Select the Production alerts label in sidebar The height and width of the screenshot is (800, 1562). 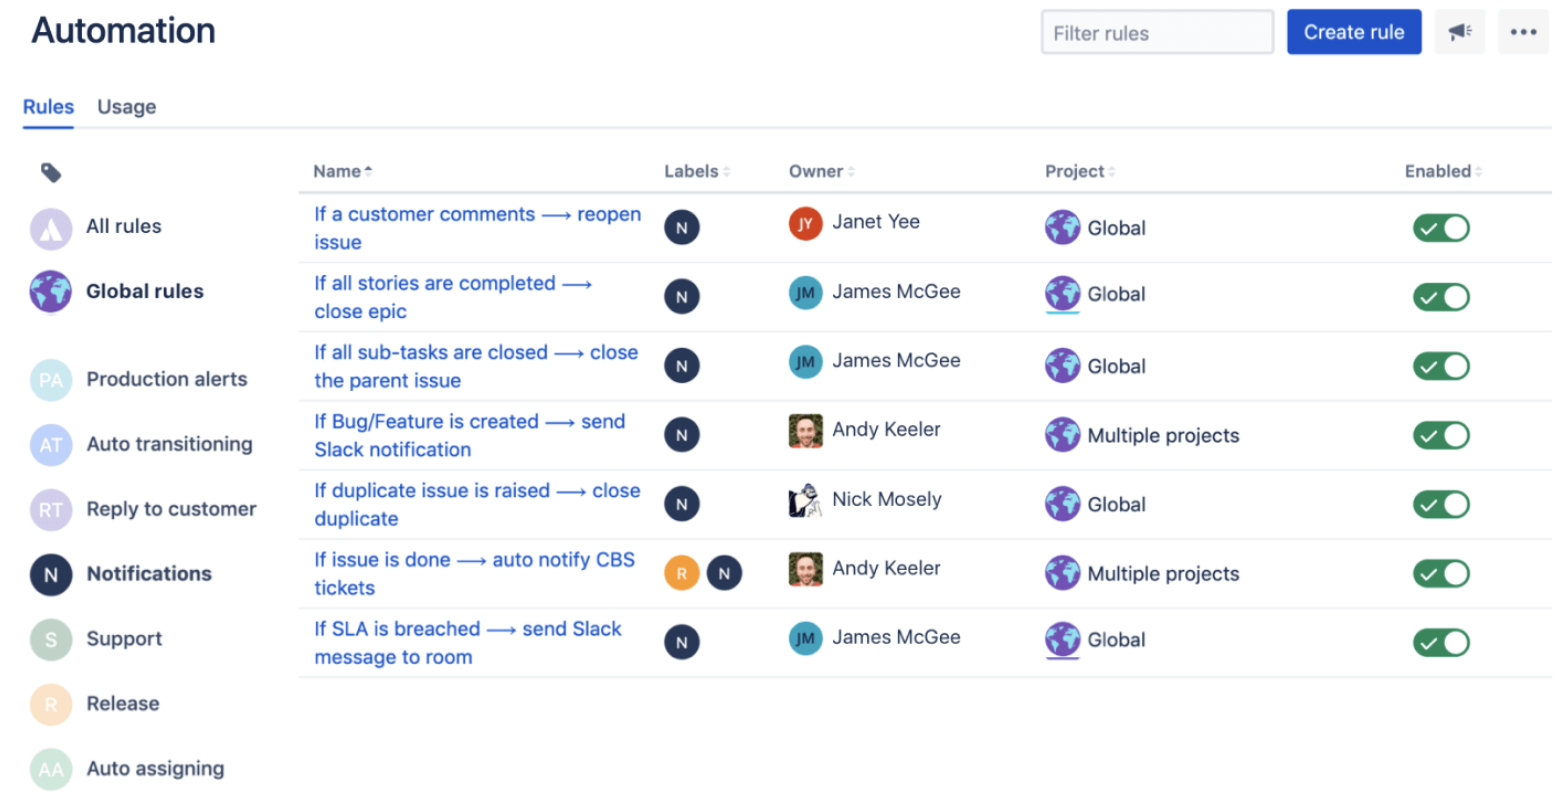(x=166, y=379)
